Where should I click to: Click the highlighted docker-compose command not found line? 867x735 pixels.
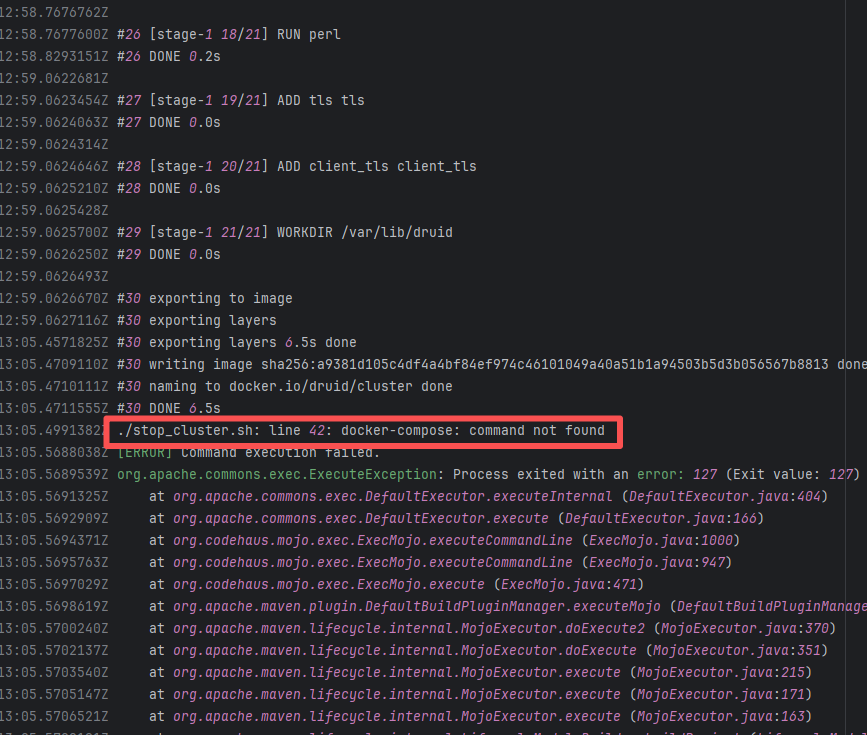click(x=361, y=431)
